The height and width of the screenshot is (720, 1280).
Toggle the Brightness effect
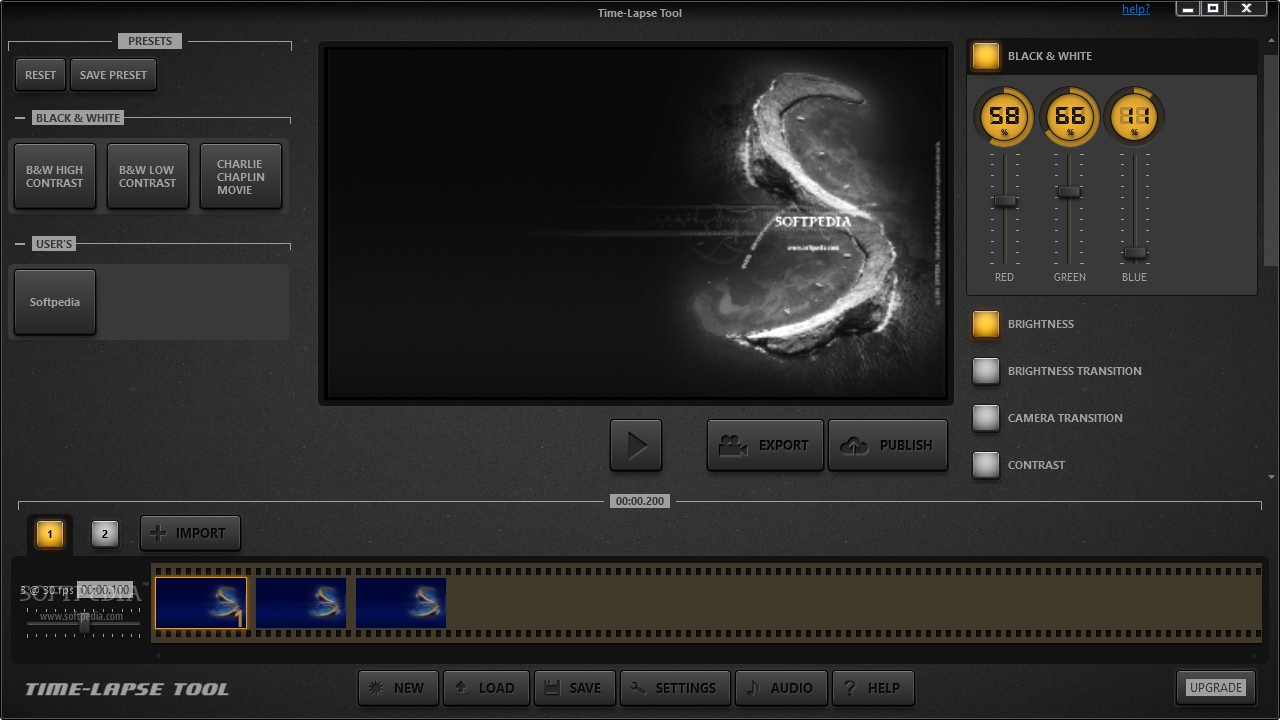[985, 324]
